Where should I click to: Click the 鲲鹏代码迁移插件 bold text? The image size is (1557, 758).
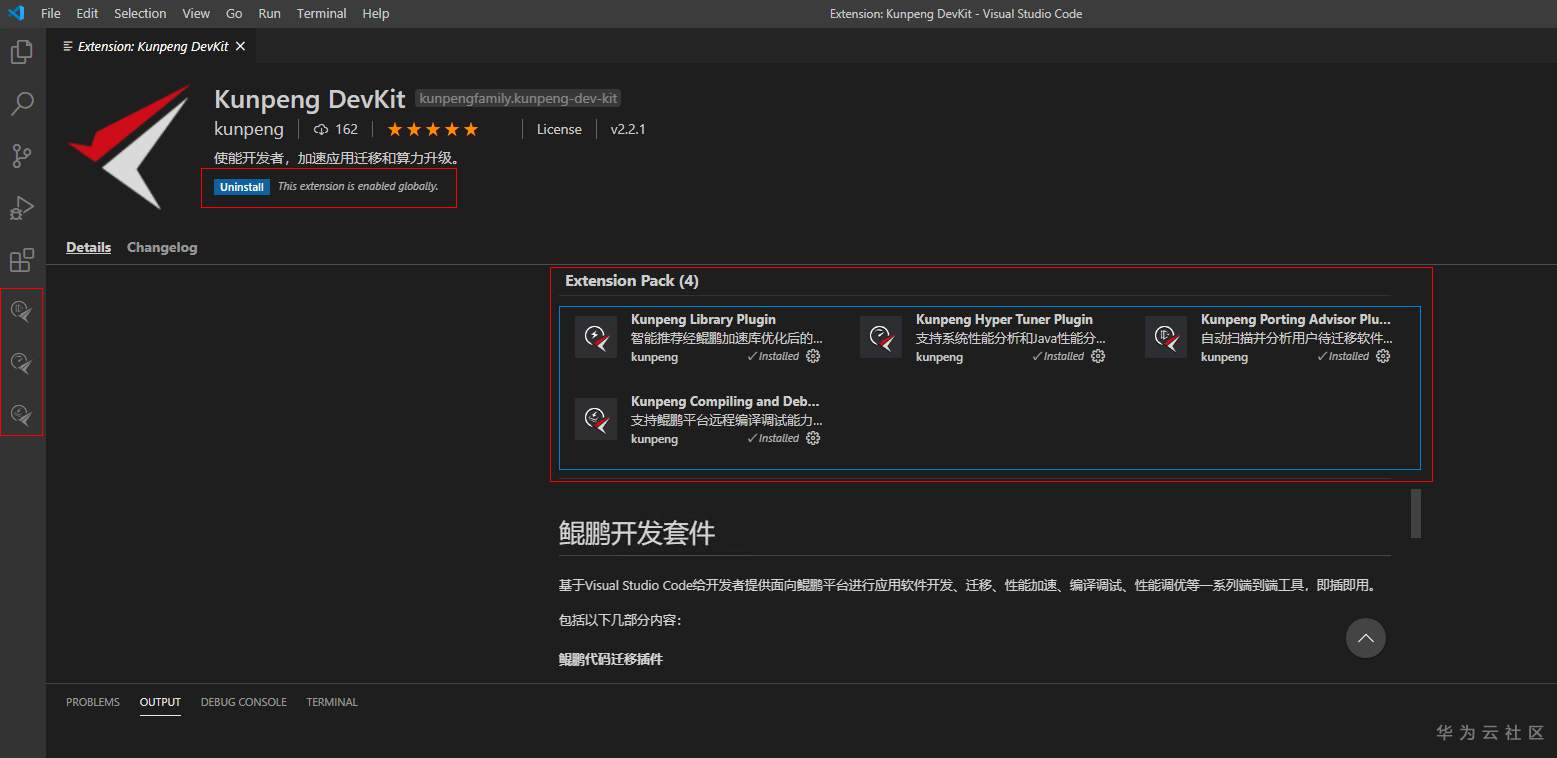pos(610,659)
